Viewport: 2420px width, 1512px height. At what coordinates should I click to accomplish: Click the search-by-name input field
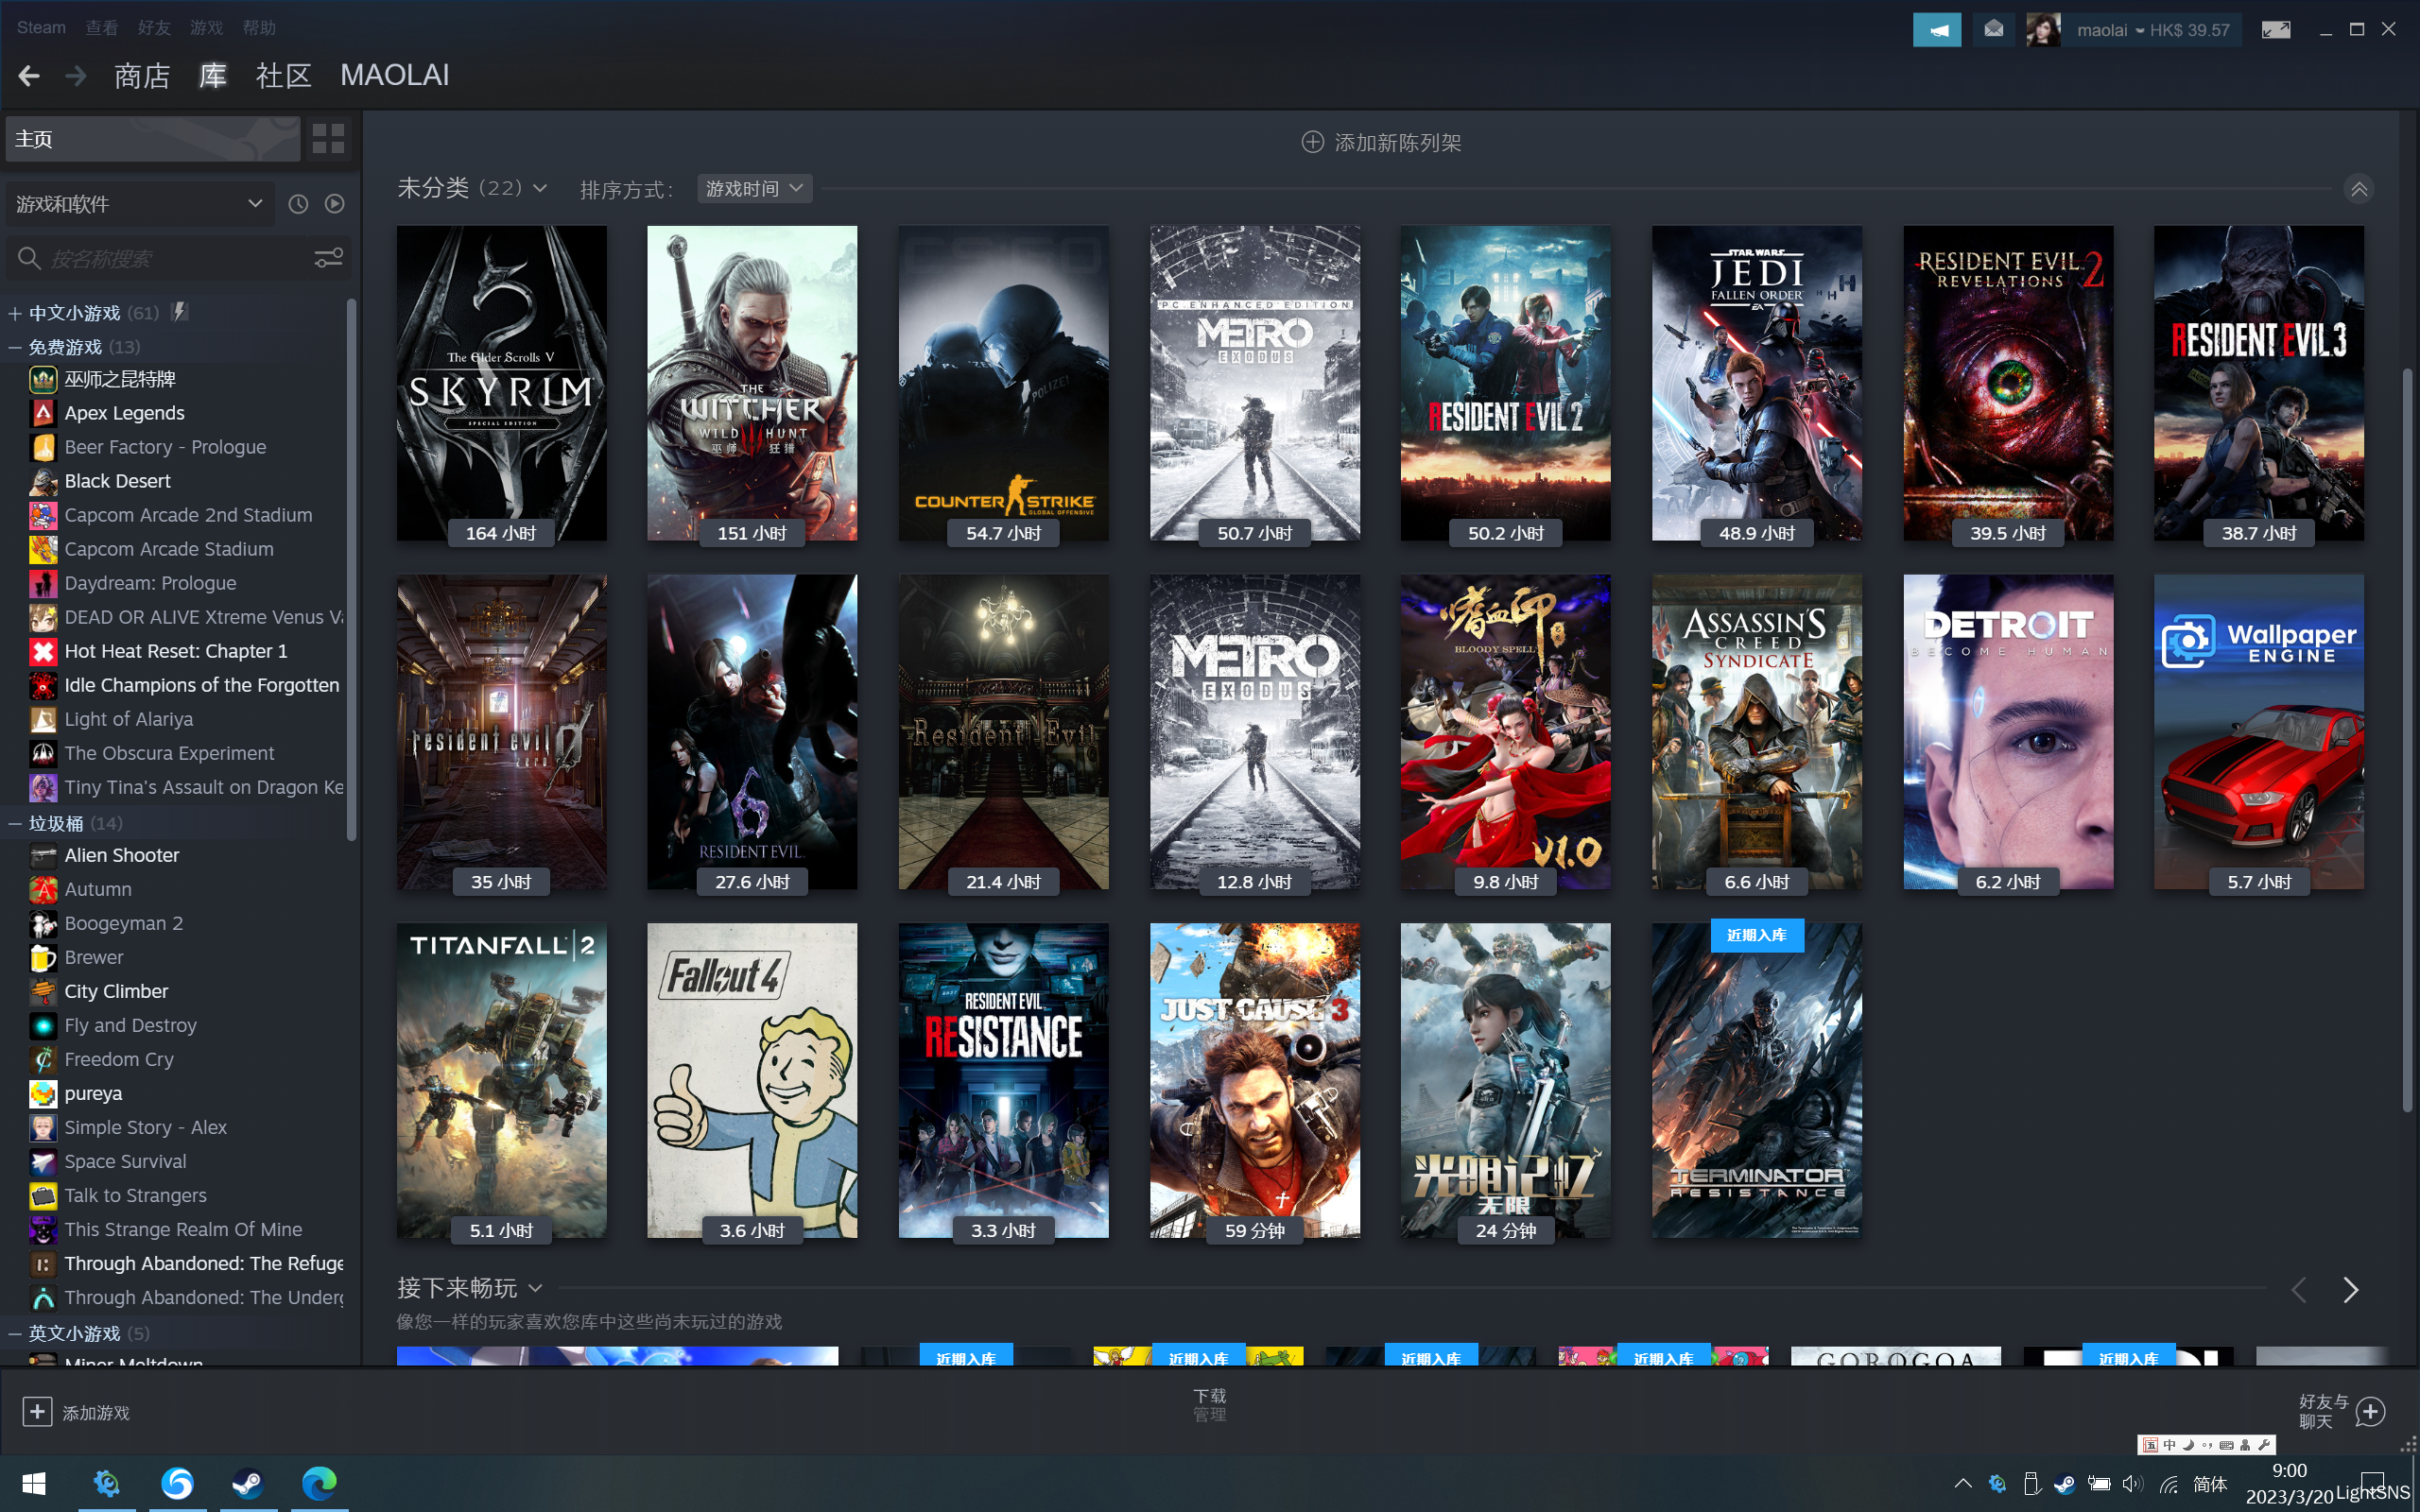[178, 259]
